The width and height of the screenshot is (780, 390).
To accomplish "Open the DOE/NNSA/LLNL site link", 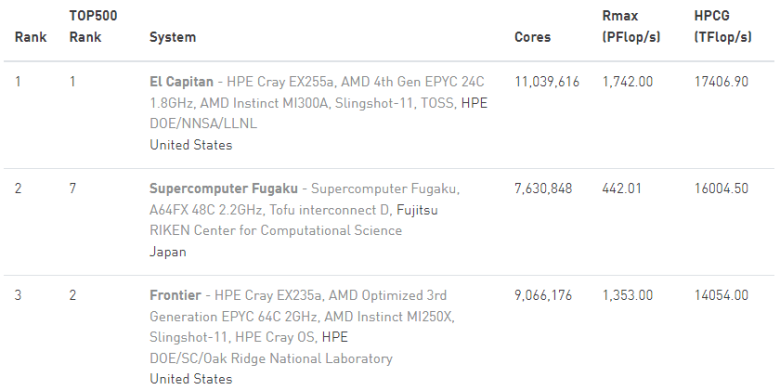I will [x=203, y=124].
